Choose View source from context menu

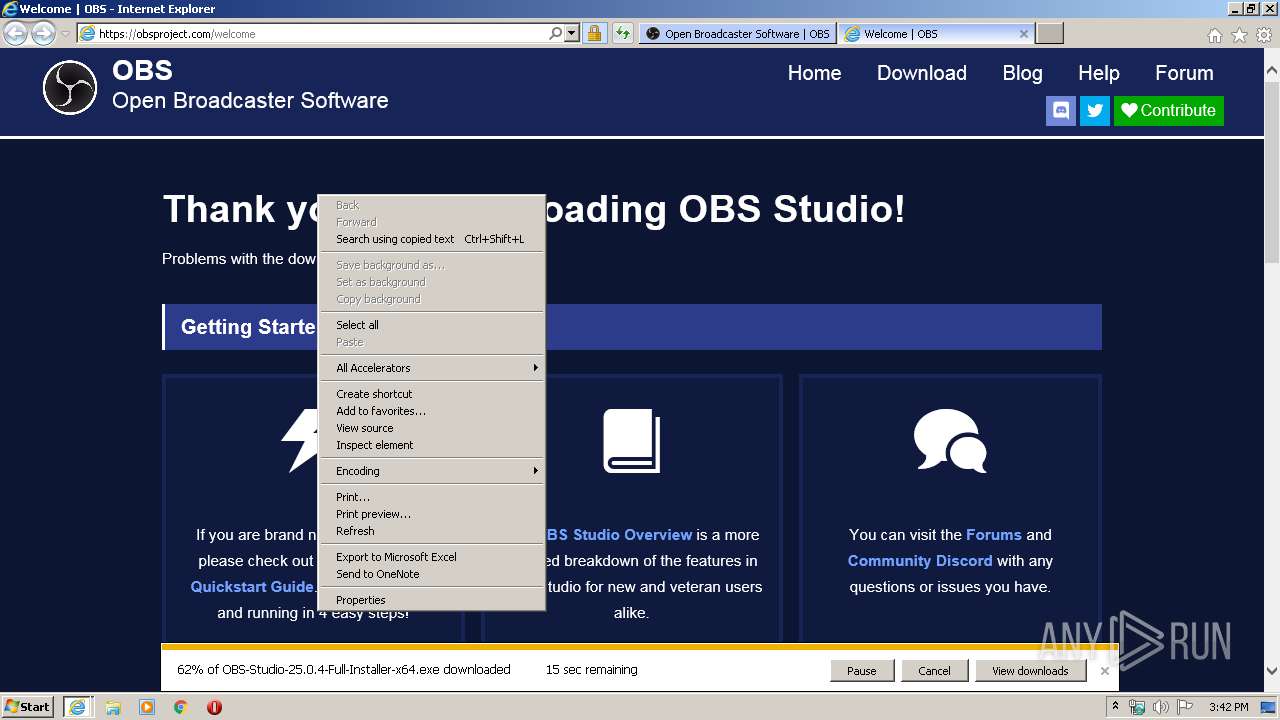[x=432, y=428]
